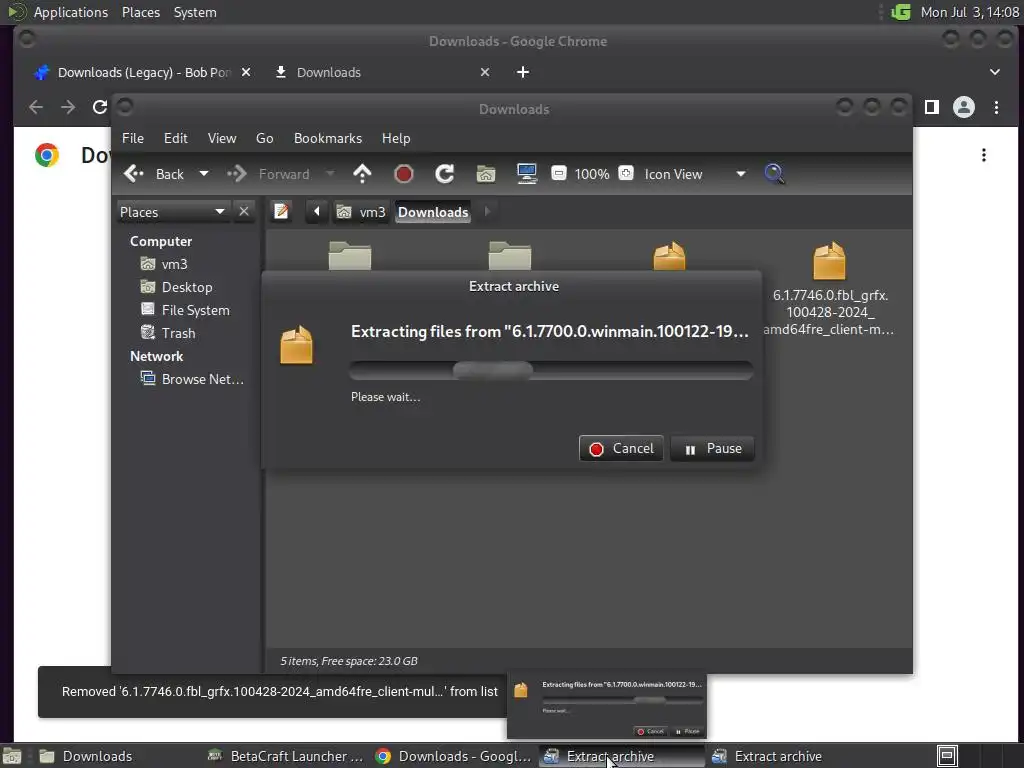This screenshot has height=768, width=1024.
Task: Reload the Downloads folder in the file manager
Action: click(x=445, y=174)
